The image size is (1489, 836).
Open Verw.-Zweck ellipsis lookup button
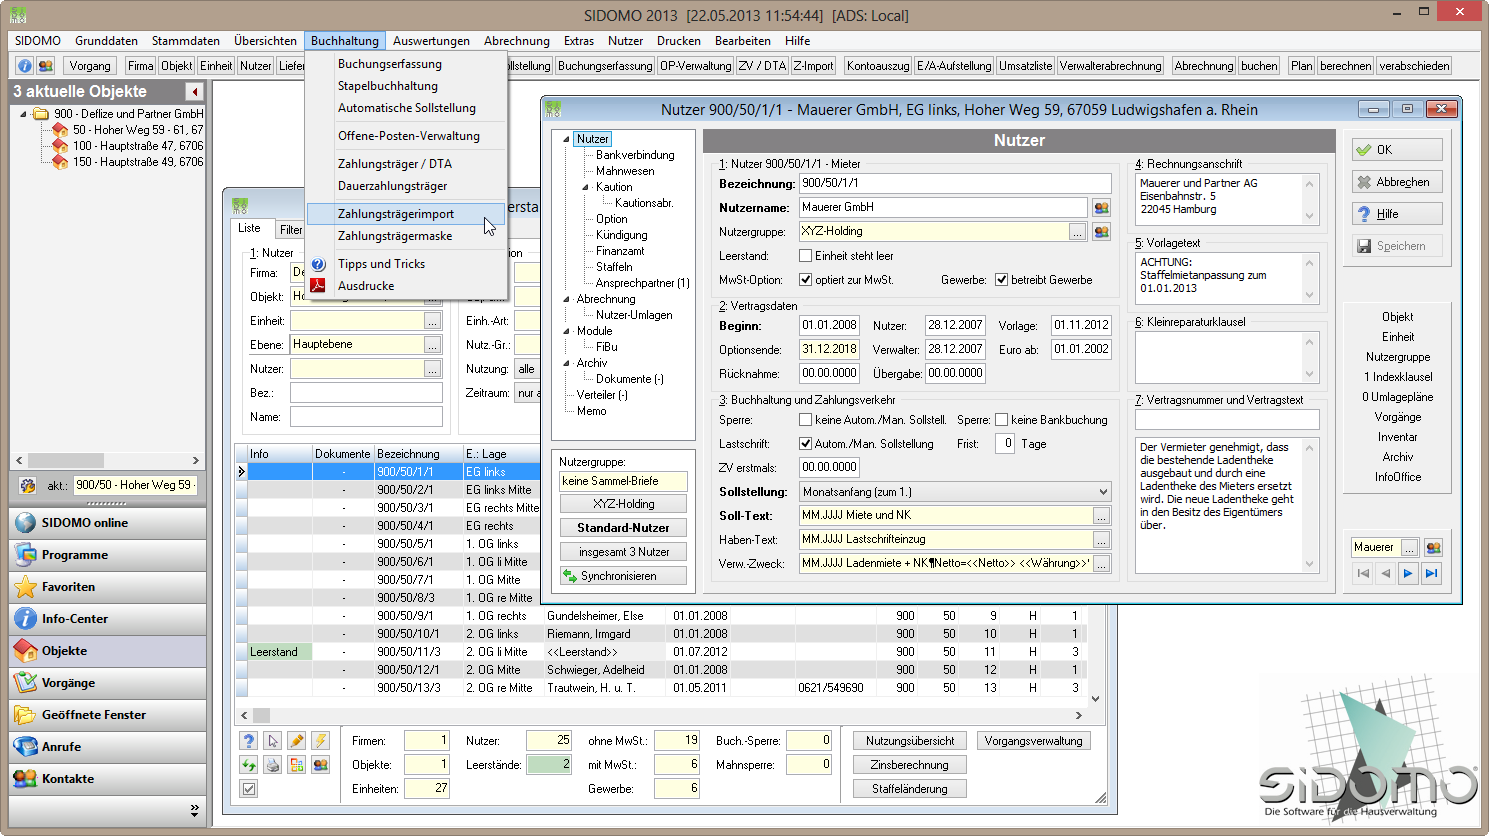pos(1101,564)
